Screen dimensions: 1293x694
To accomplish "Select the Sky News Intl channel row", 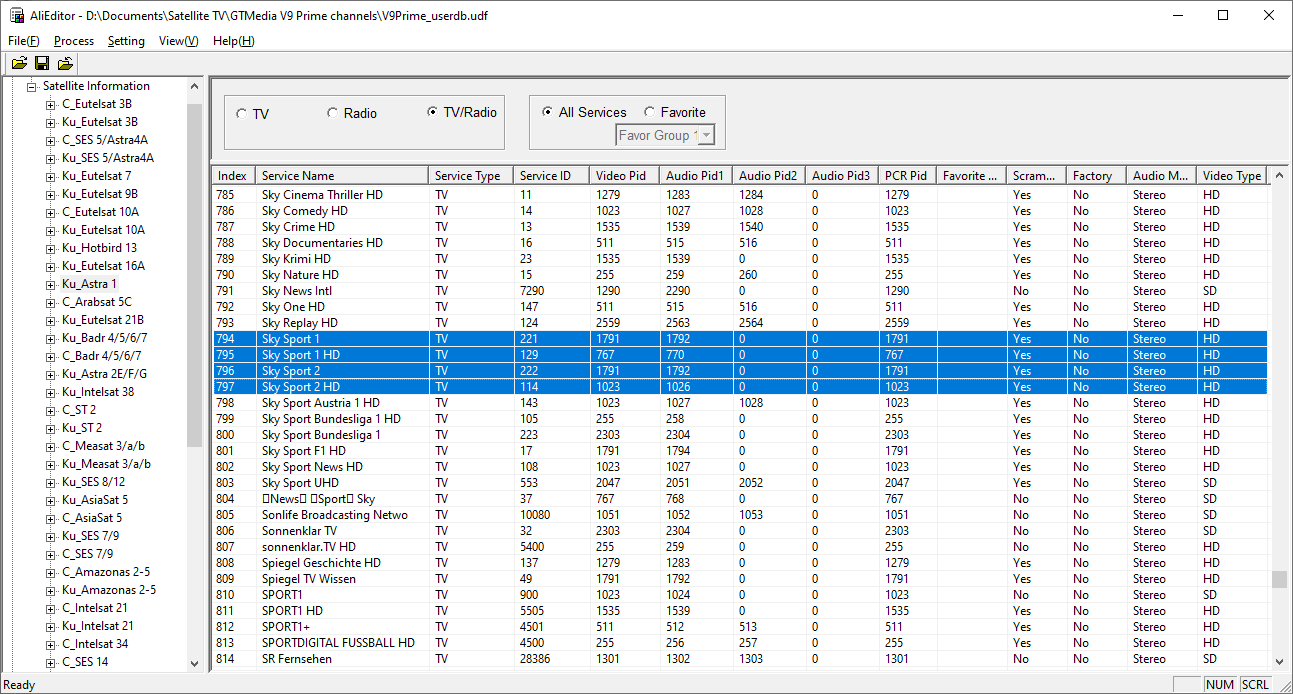I will [x=740, y=291].
